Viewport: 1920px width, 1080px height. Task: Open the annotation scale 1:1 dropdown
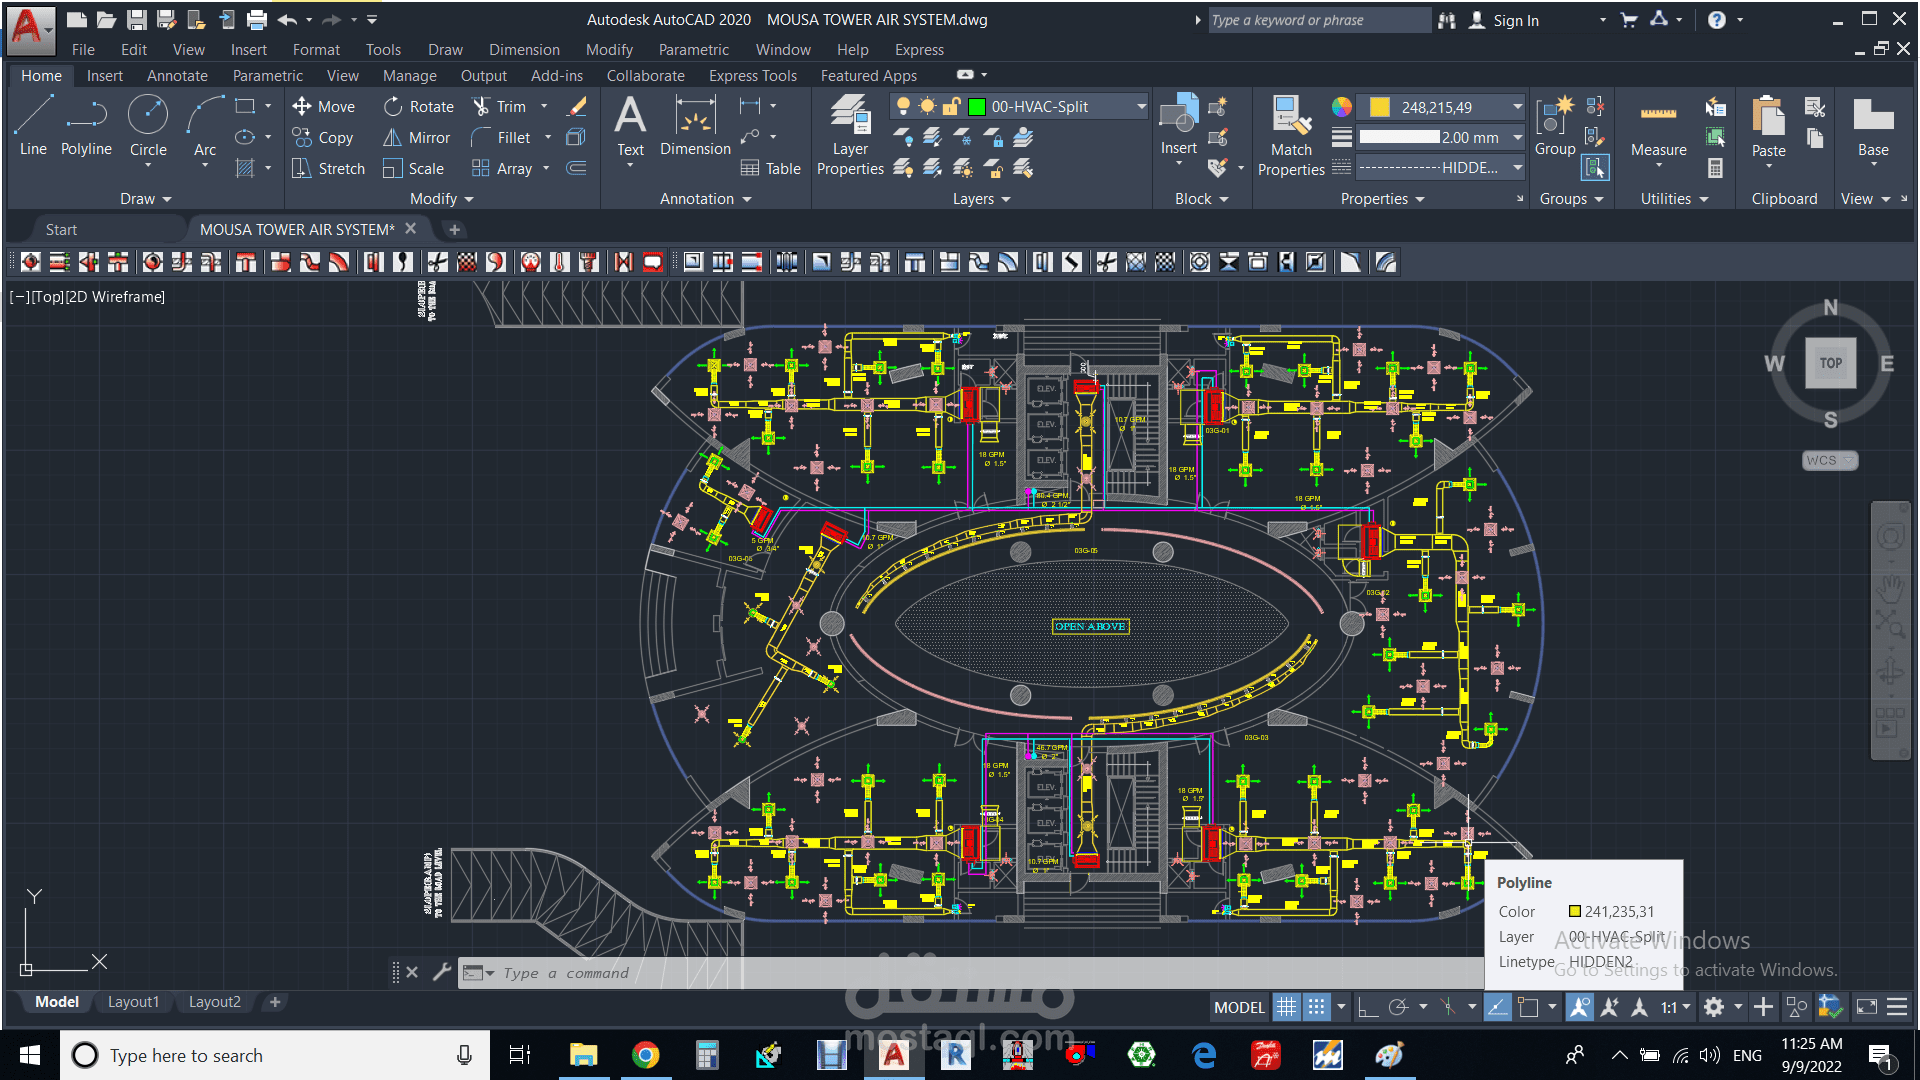(1676, 1007)
